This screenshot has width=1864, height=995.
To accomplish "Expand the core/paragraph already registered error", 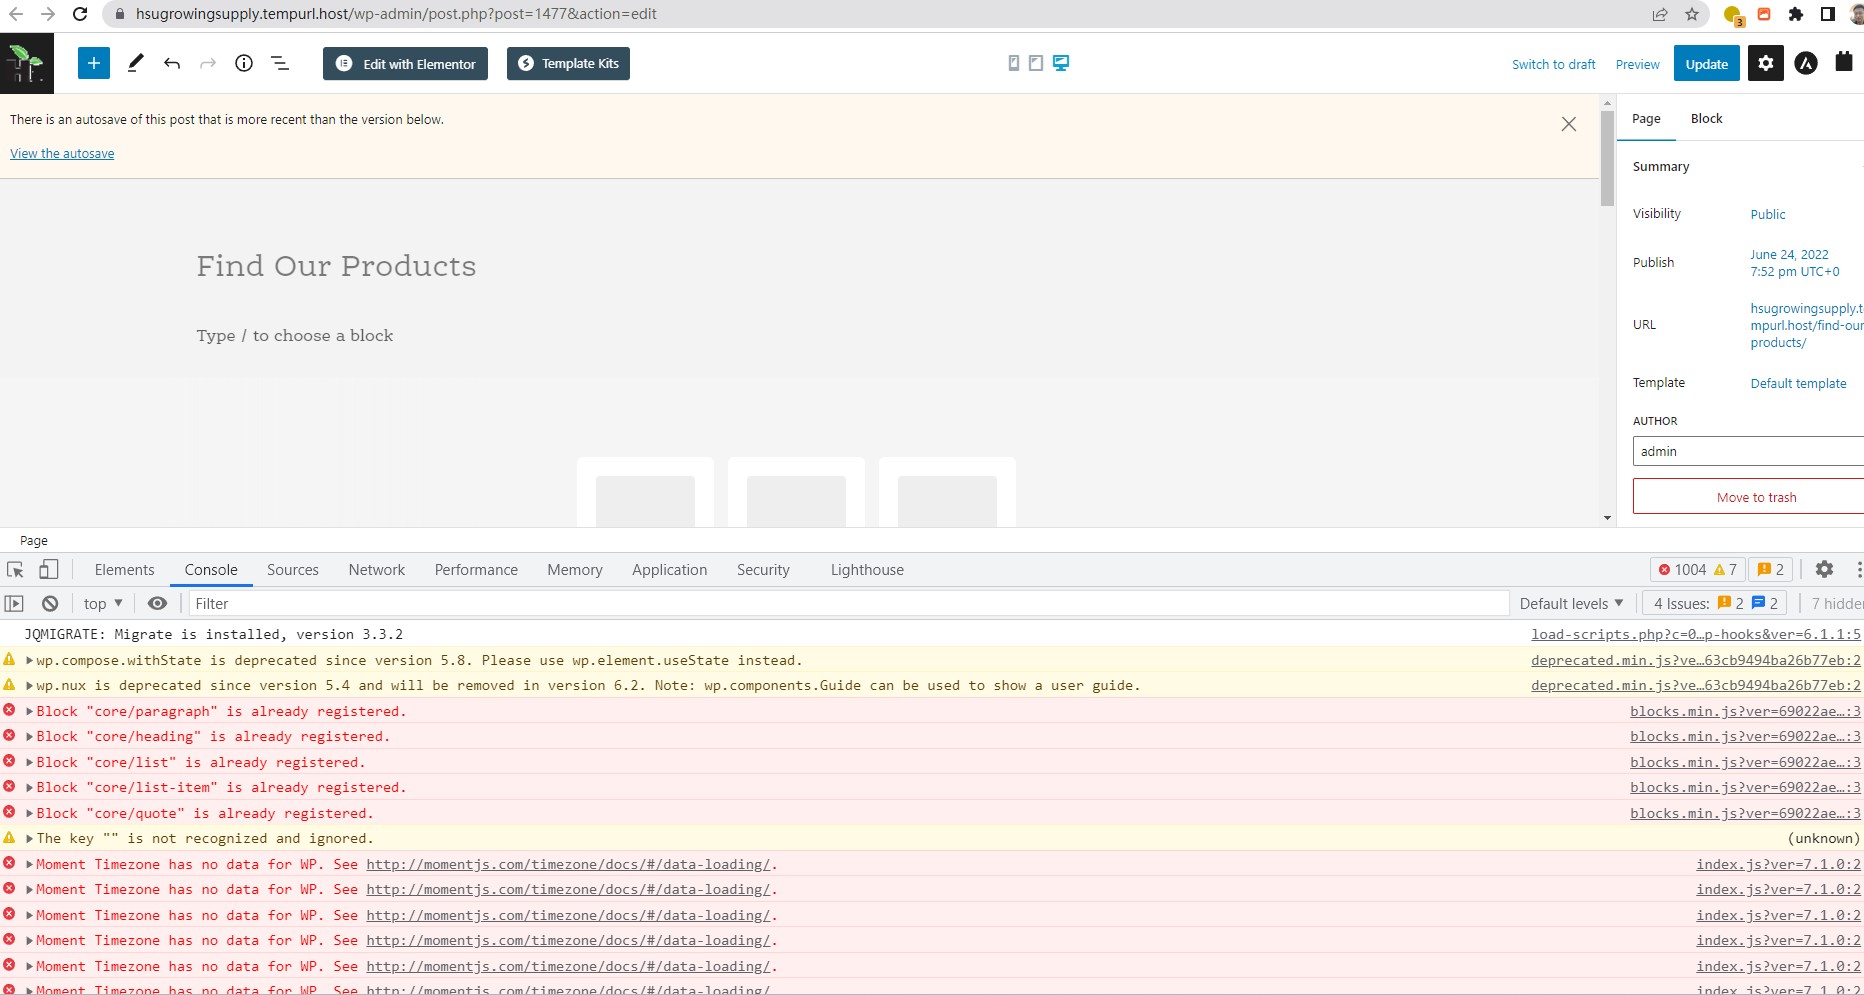I will tap(30, 711).
